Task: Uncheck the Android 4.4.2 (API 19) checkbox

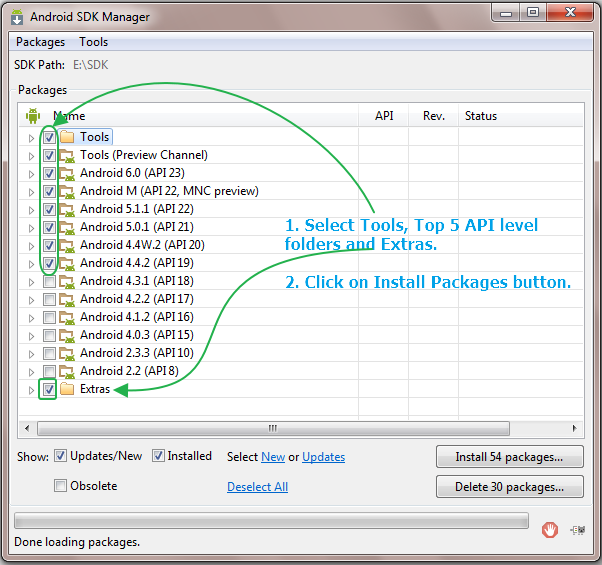Action: [49, 263]
